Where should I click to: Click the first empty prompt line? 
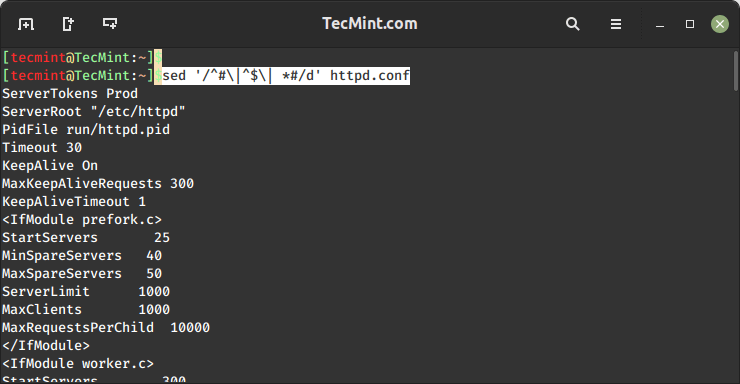82,58
